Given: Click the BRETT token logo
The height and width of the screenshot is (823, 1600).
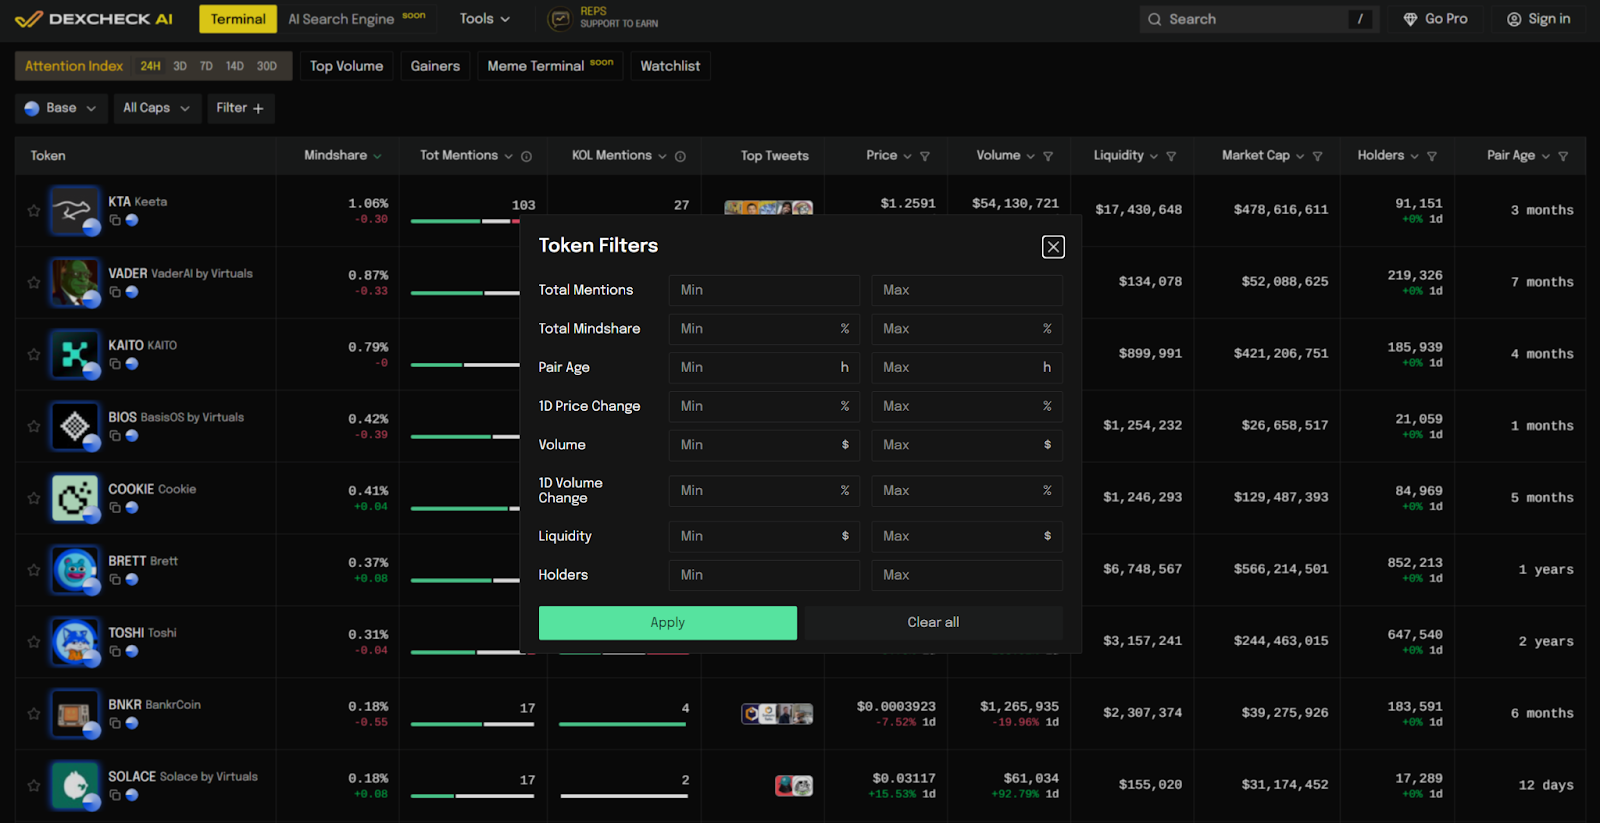Looking at the screenshot, I should [75, 570].
